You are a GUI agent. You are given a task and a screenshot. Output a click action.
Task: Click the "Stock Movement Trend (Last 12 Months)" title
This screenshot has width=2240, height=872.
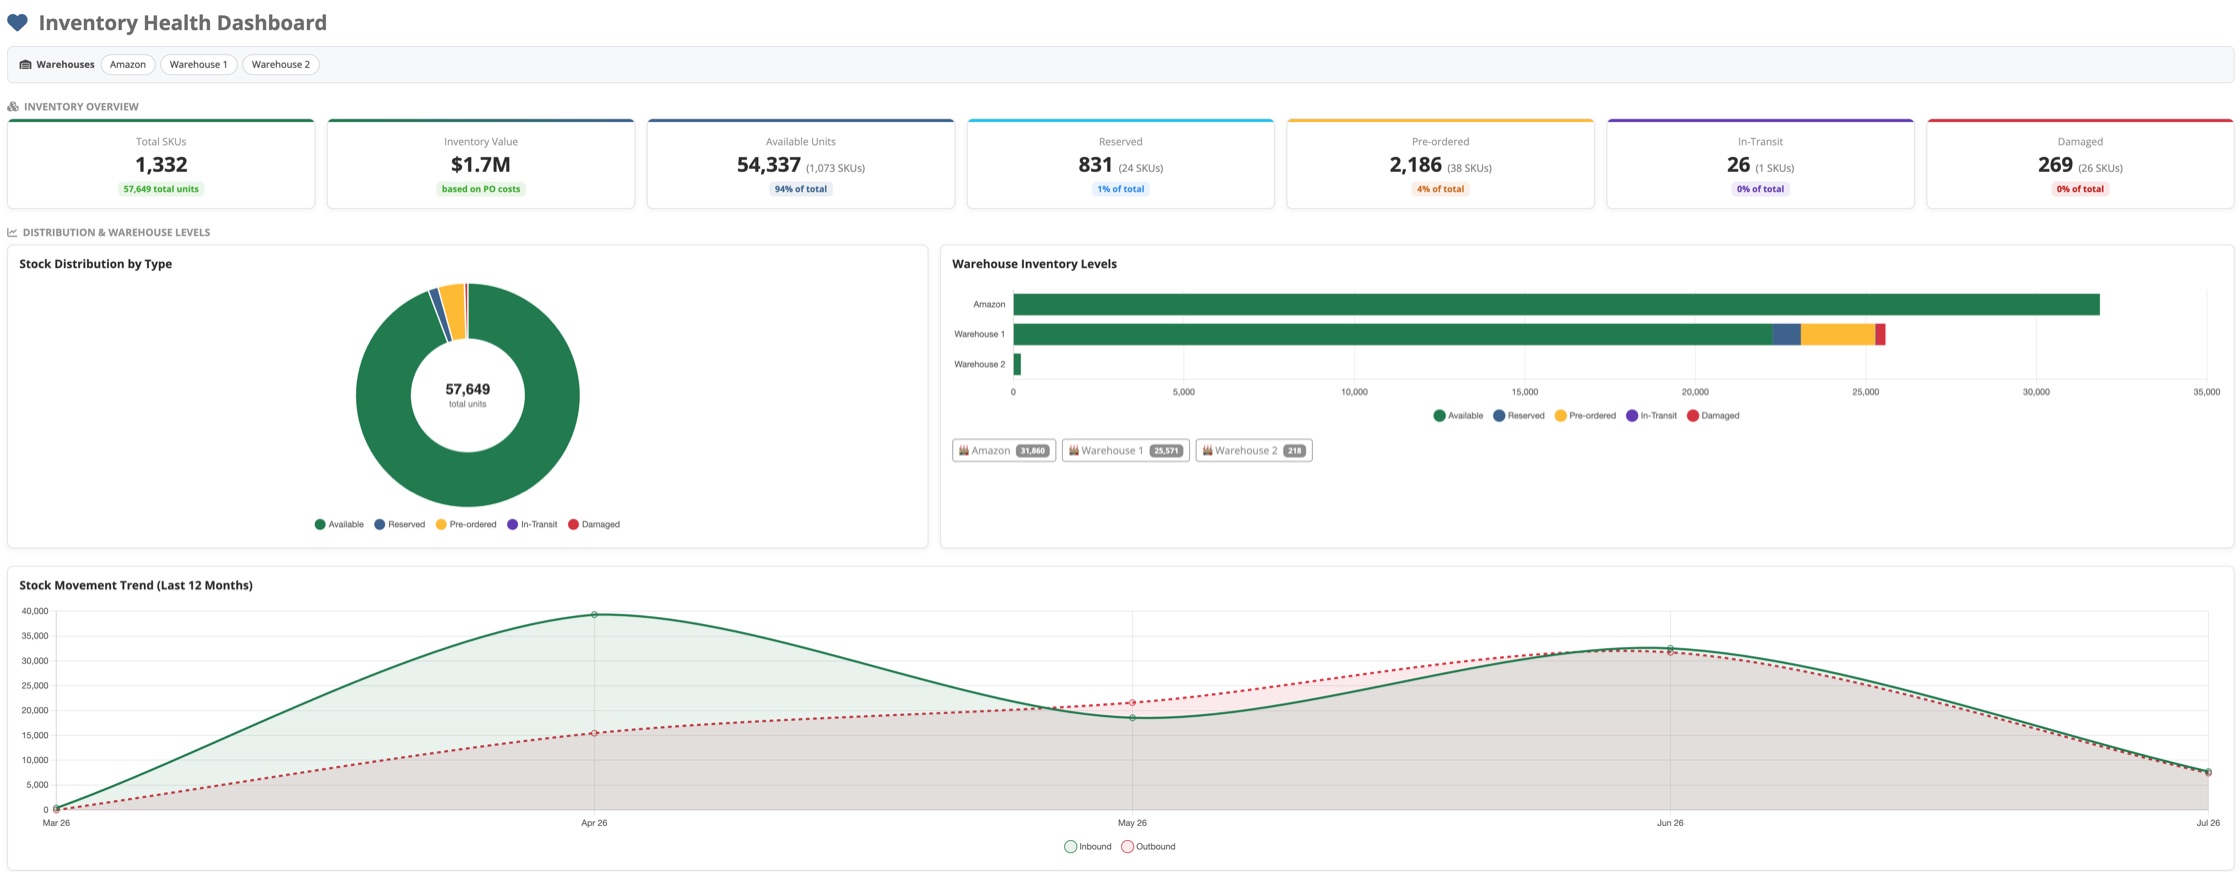point(136,586)
